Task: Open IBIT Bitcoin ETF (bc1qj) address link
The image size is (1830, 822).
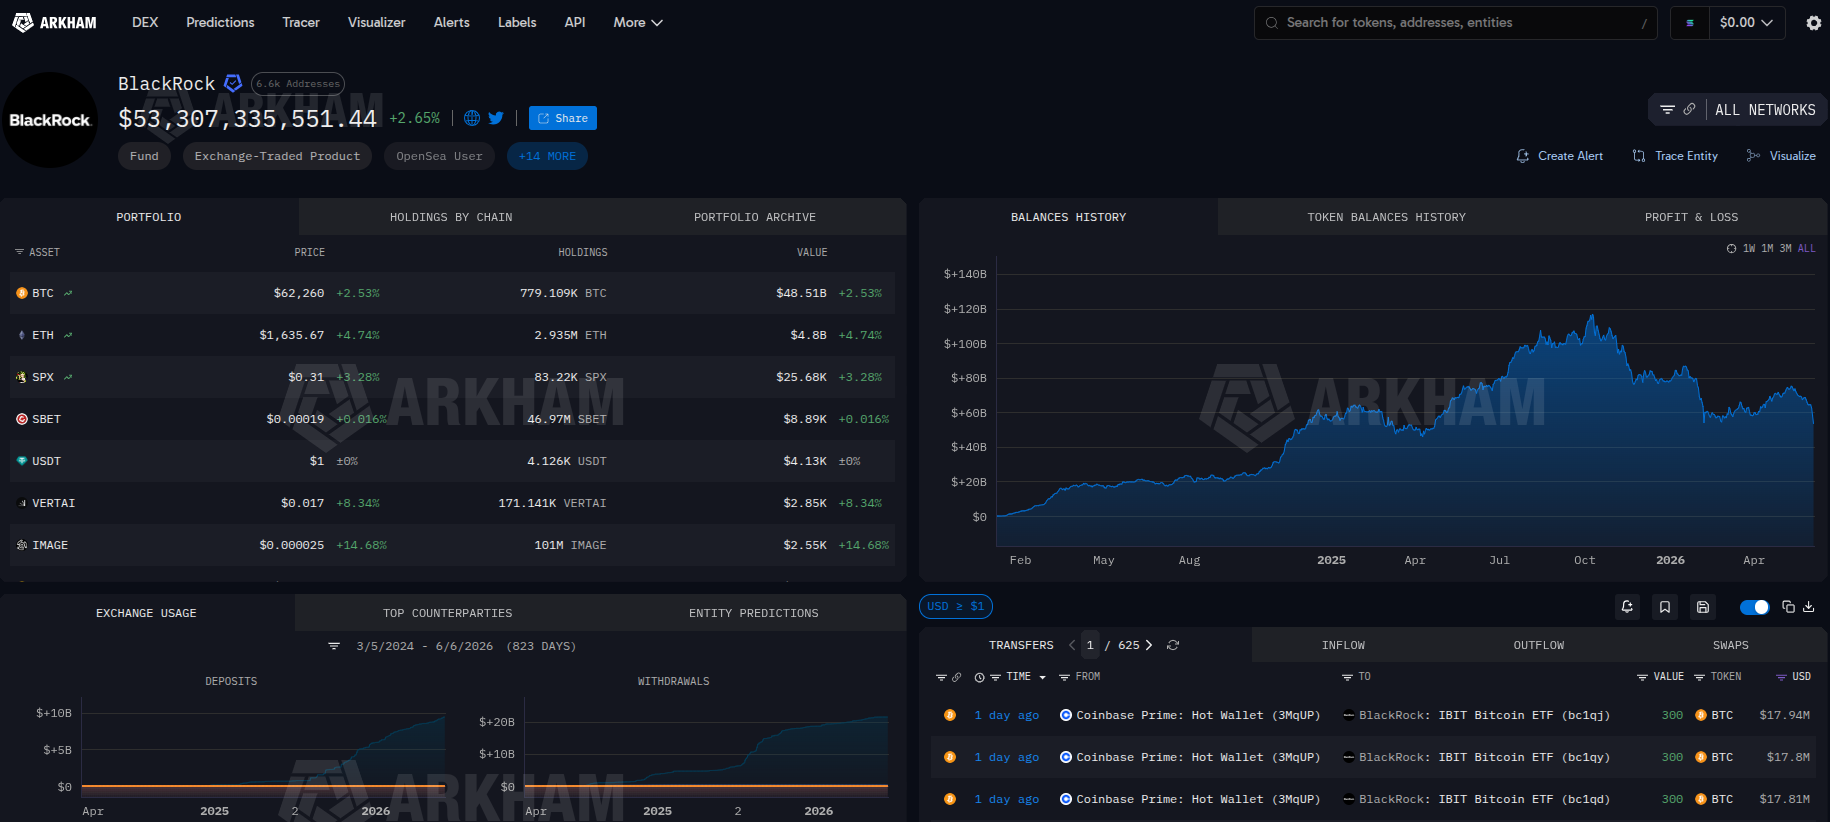Action: 1484,715
